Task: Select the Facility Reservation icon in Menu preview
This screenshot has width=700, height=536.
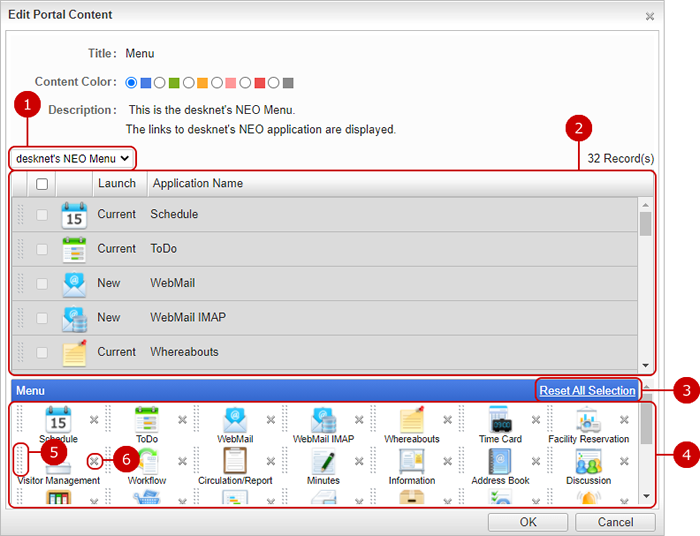Action: coord(588,419)
